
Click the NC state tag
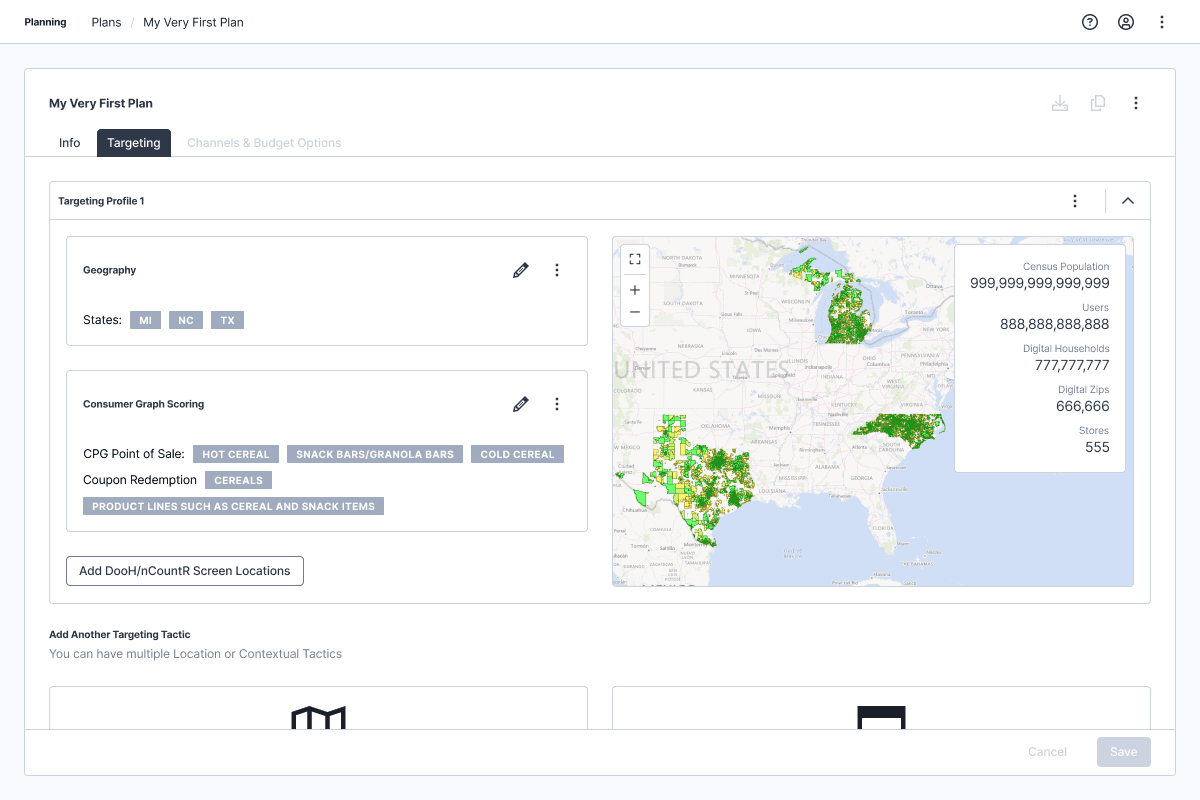click(x=186, y=320)
